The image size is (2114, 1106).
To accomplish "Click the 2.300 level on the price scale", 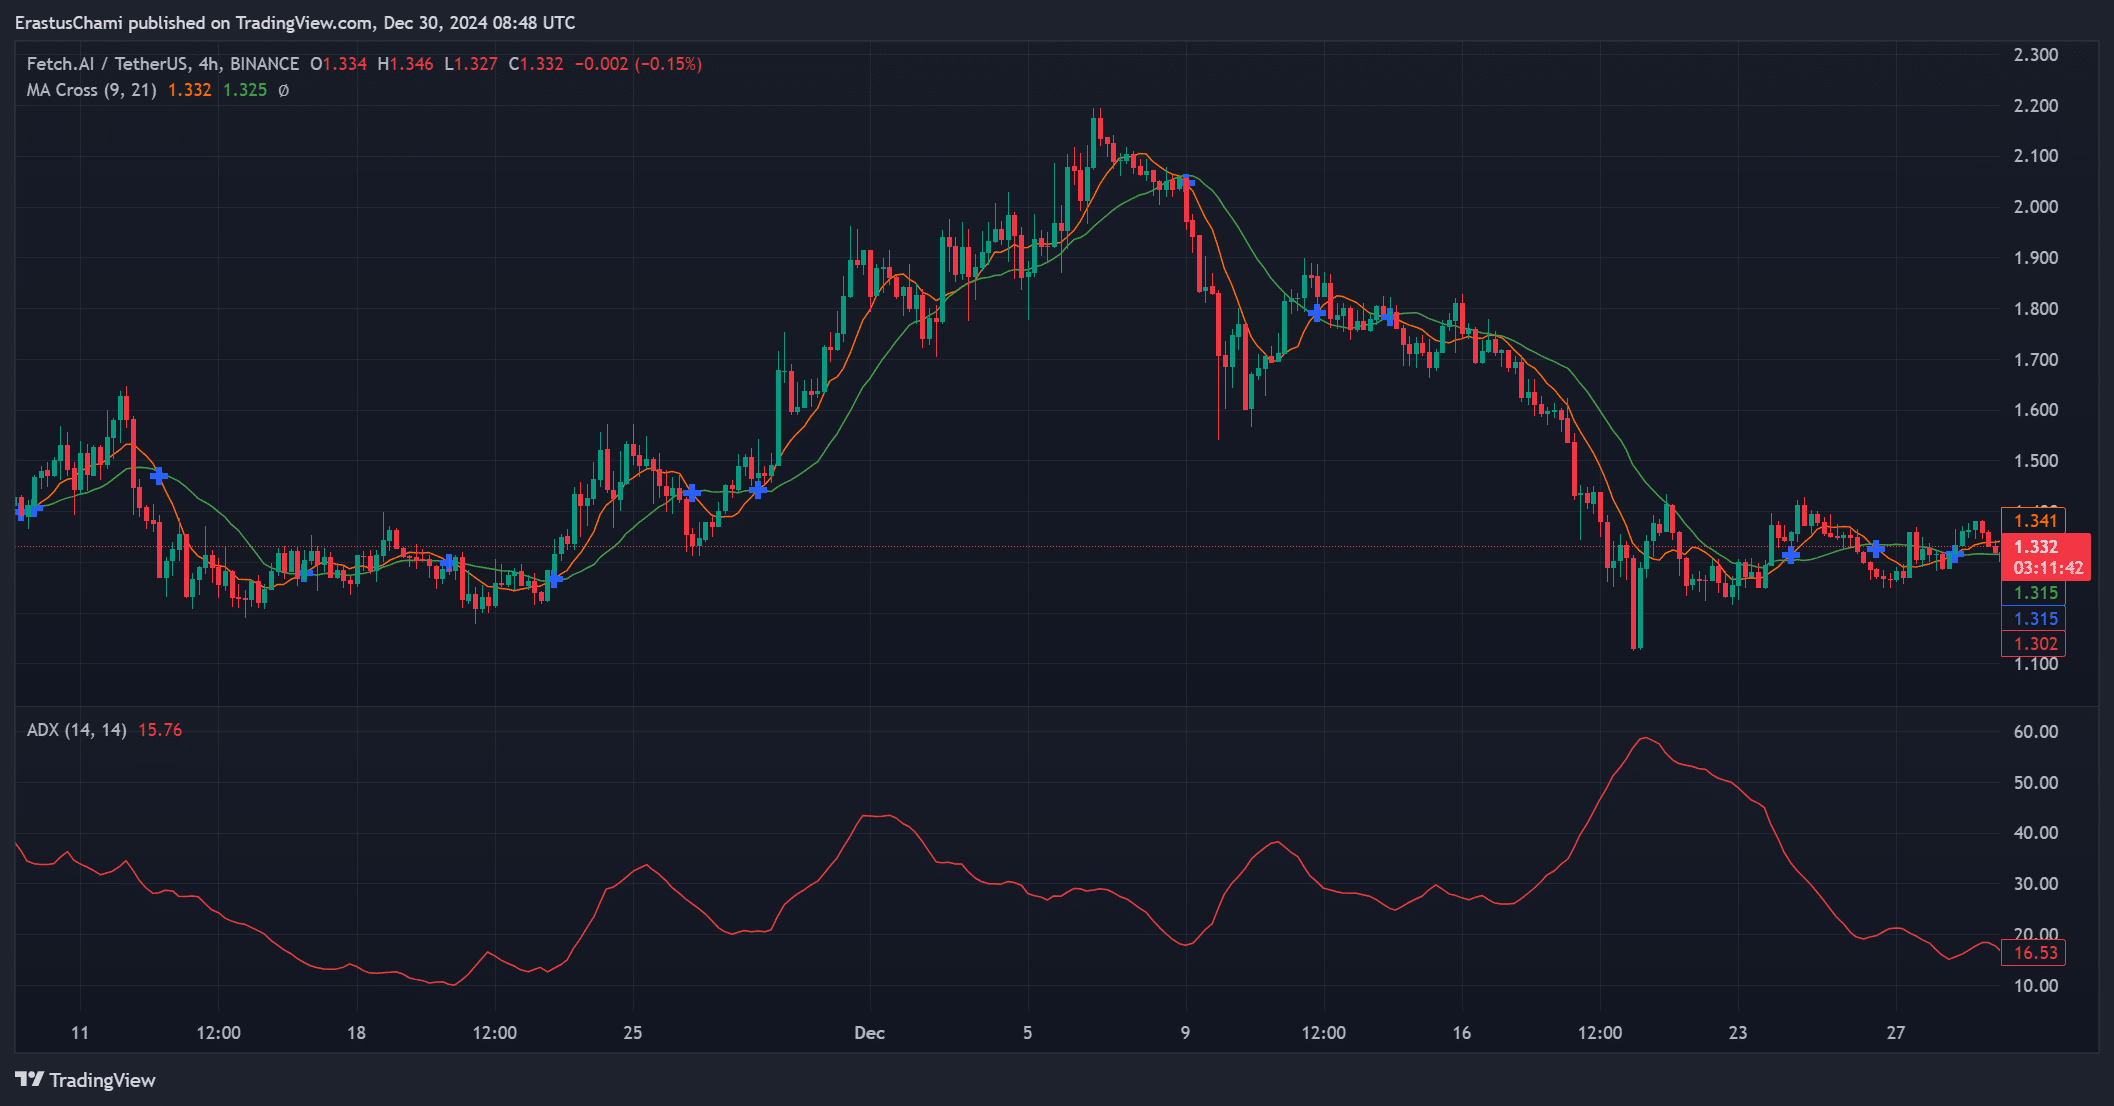I will pos(2035,55).
